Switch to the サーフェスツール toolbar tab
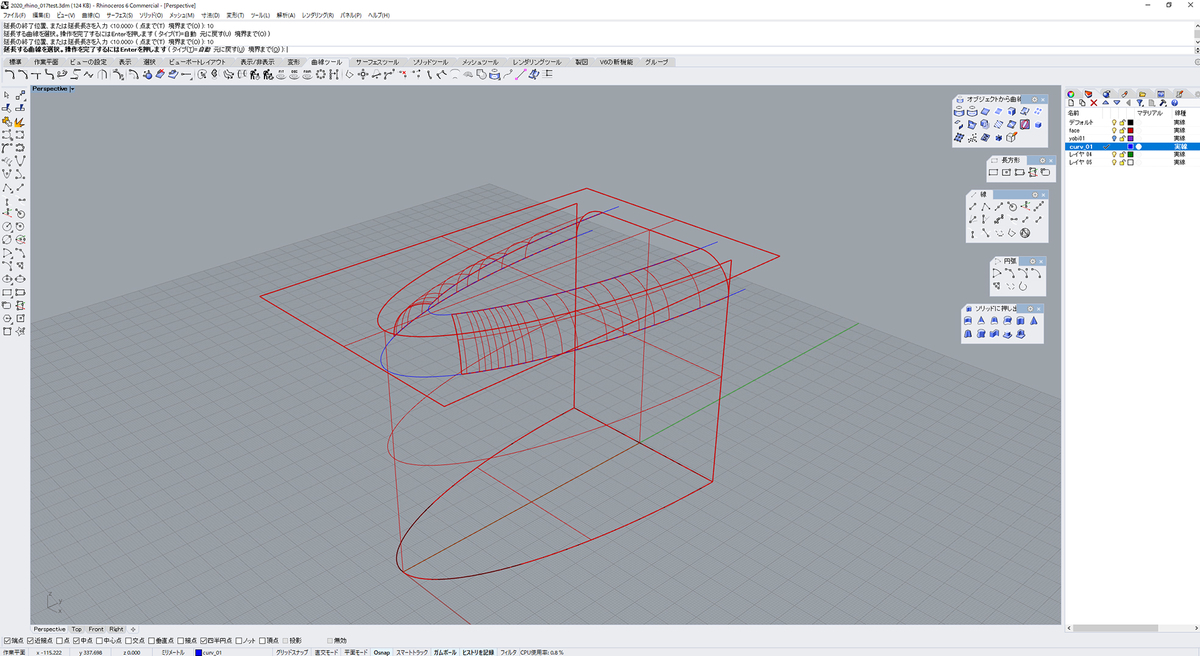1200x656 pixels. point(377,62)
